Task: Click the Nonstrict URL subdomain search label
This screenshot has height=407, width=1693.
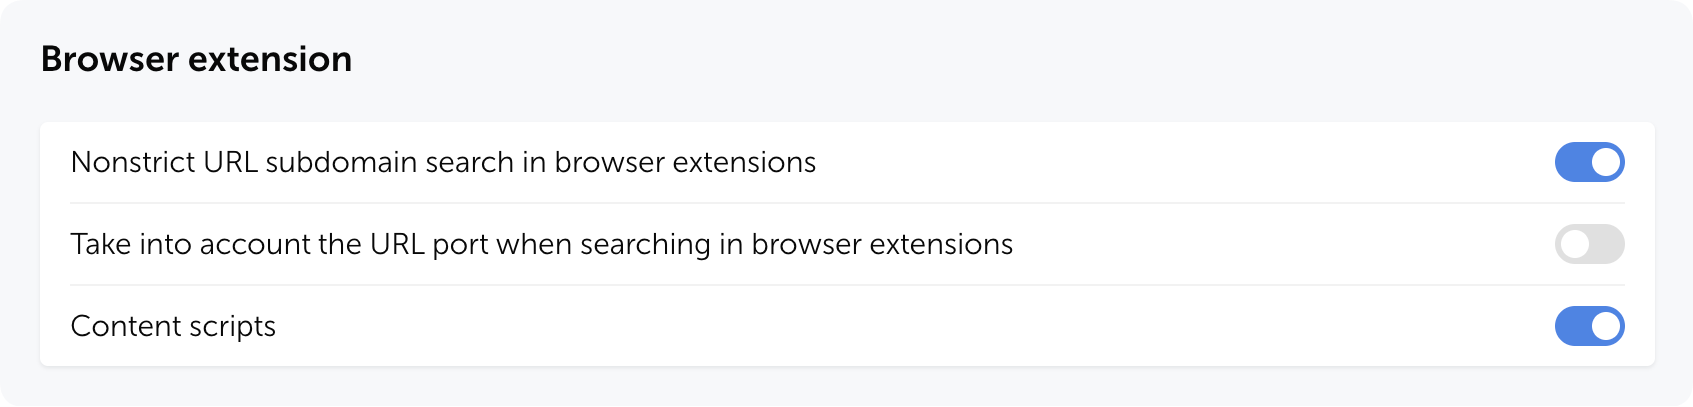Action: click(443, 162)
